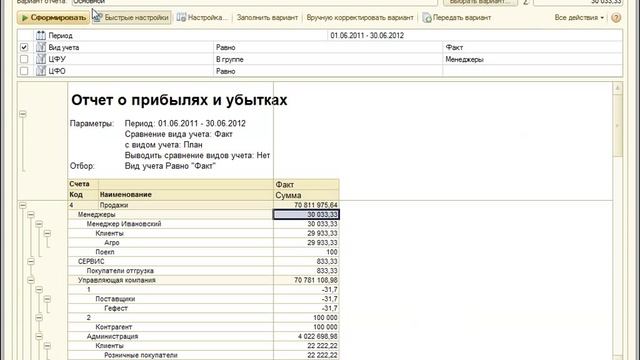Select the Розничные покупатели row name
640x360 pixels.
[x=140, y=356]
